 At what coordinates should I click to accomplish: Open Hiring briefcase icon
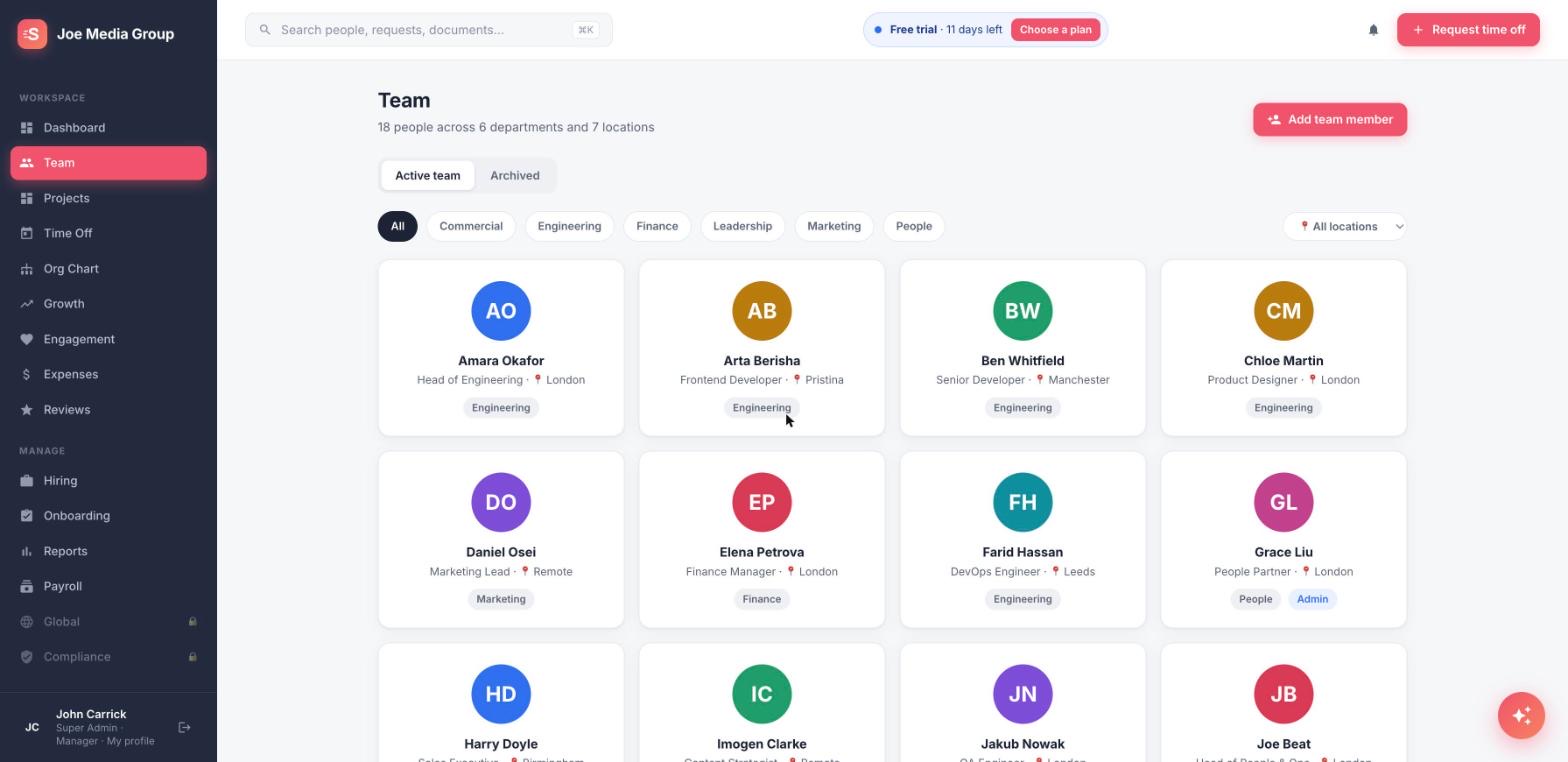tap(27, 481)
